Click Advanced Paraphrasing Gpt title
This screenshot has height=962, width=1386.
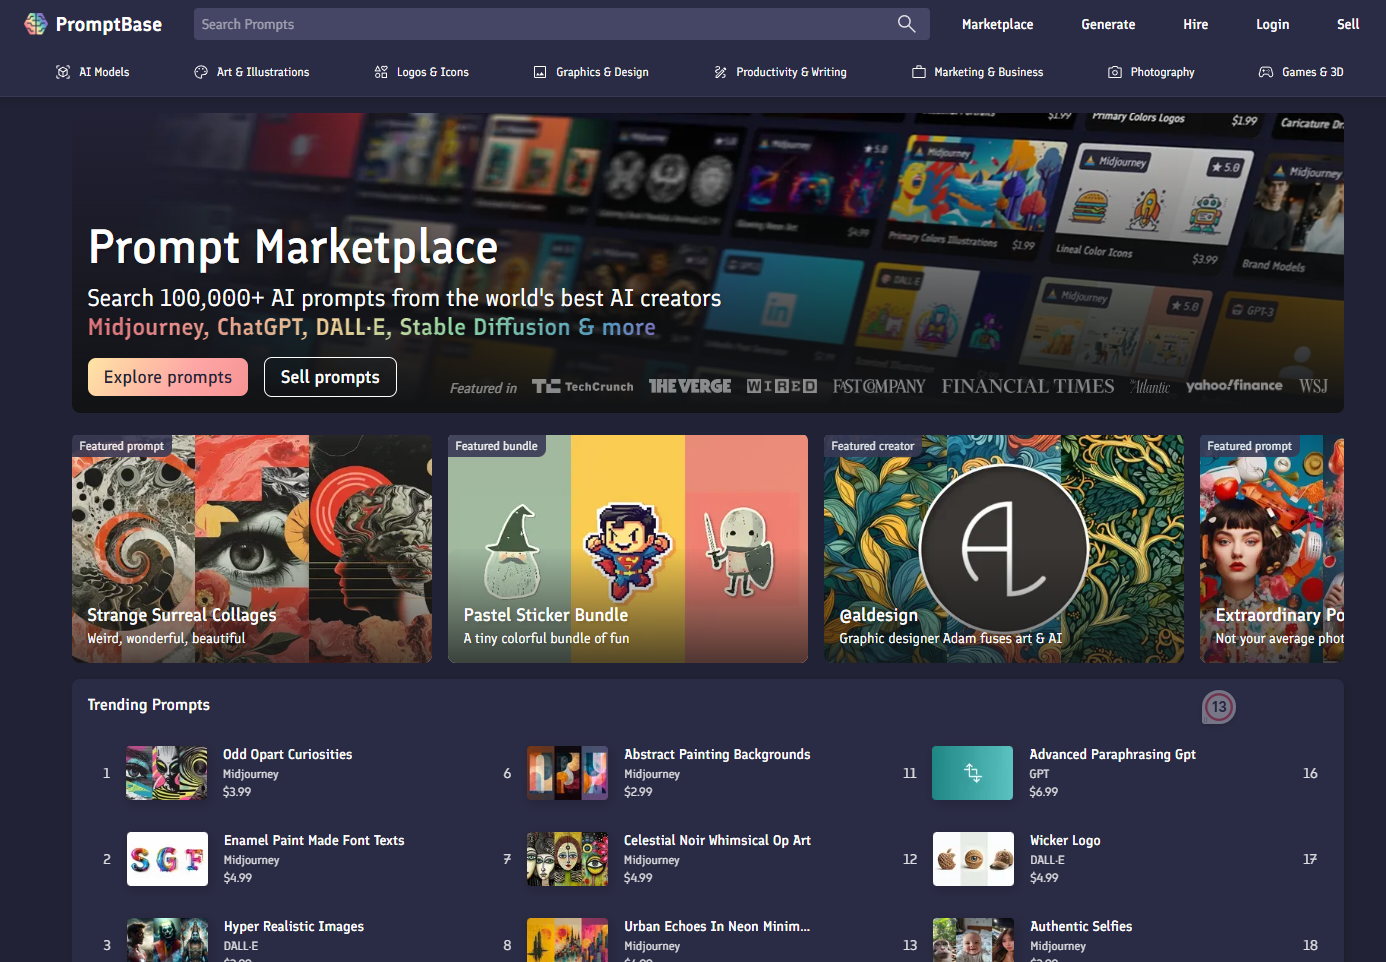pyautogui.click(x=1113, y=754)
